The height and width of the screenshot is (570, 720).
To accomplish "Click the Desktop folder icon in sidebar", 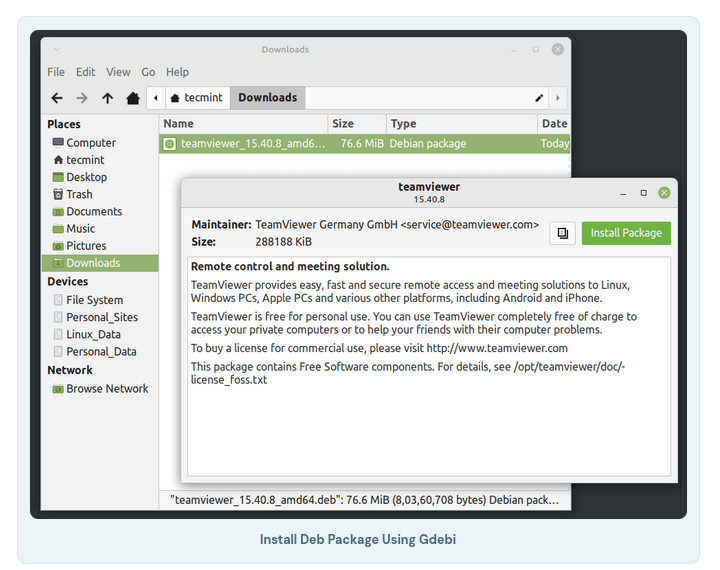I will (x=58, y=177).
